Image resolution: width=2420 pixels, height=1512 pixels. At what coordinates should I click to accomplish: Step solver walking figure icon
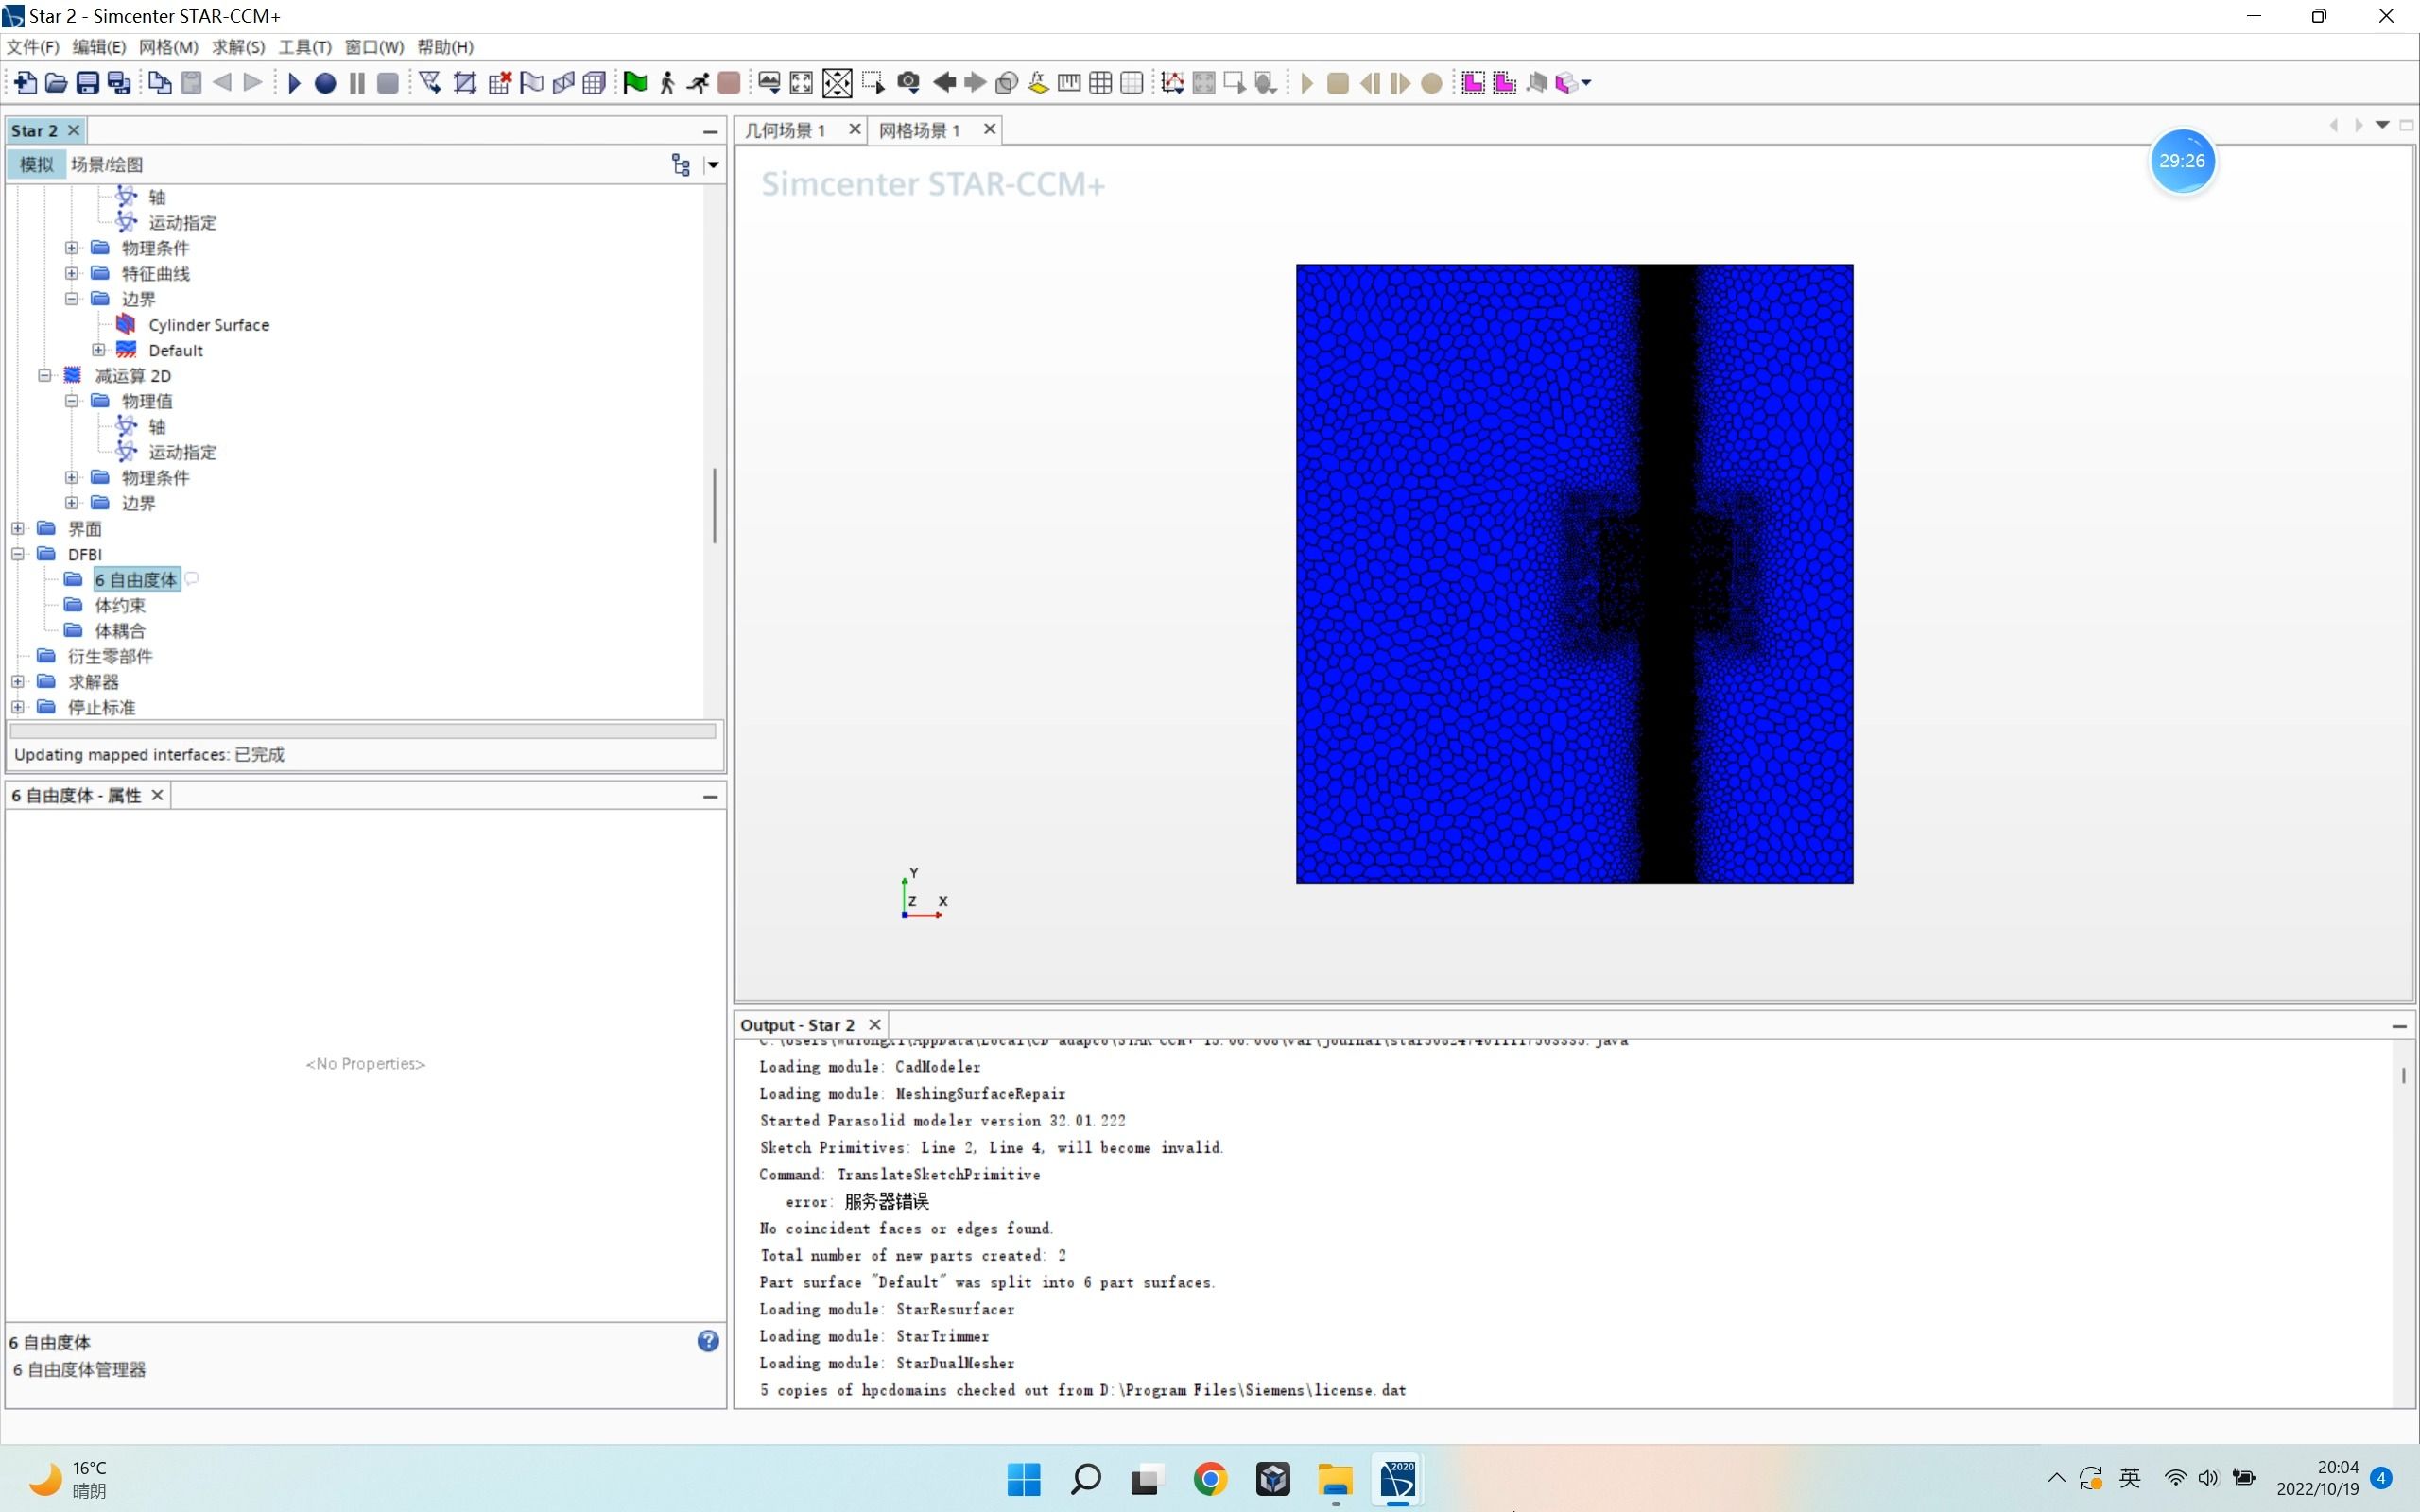point(667,83)
